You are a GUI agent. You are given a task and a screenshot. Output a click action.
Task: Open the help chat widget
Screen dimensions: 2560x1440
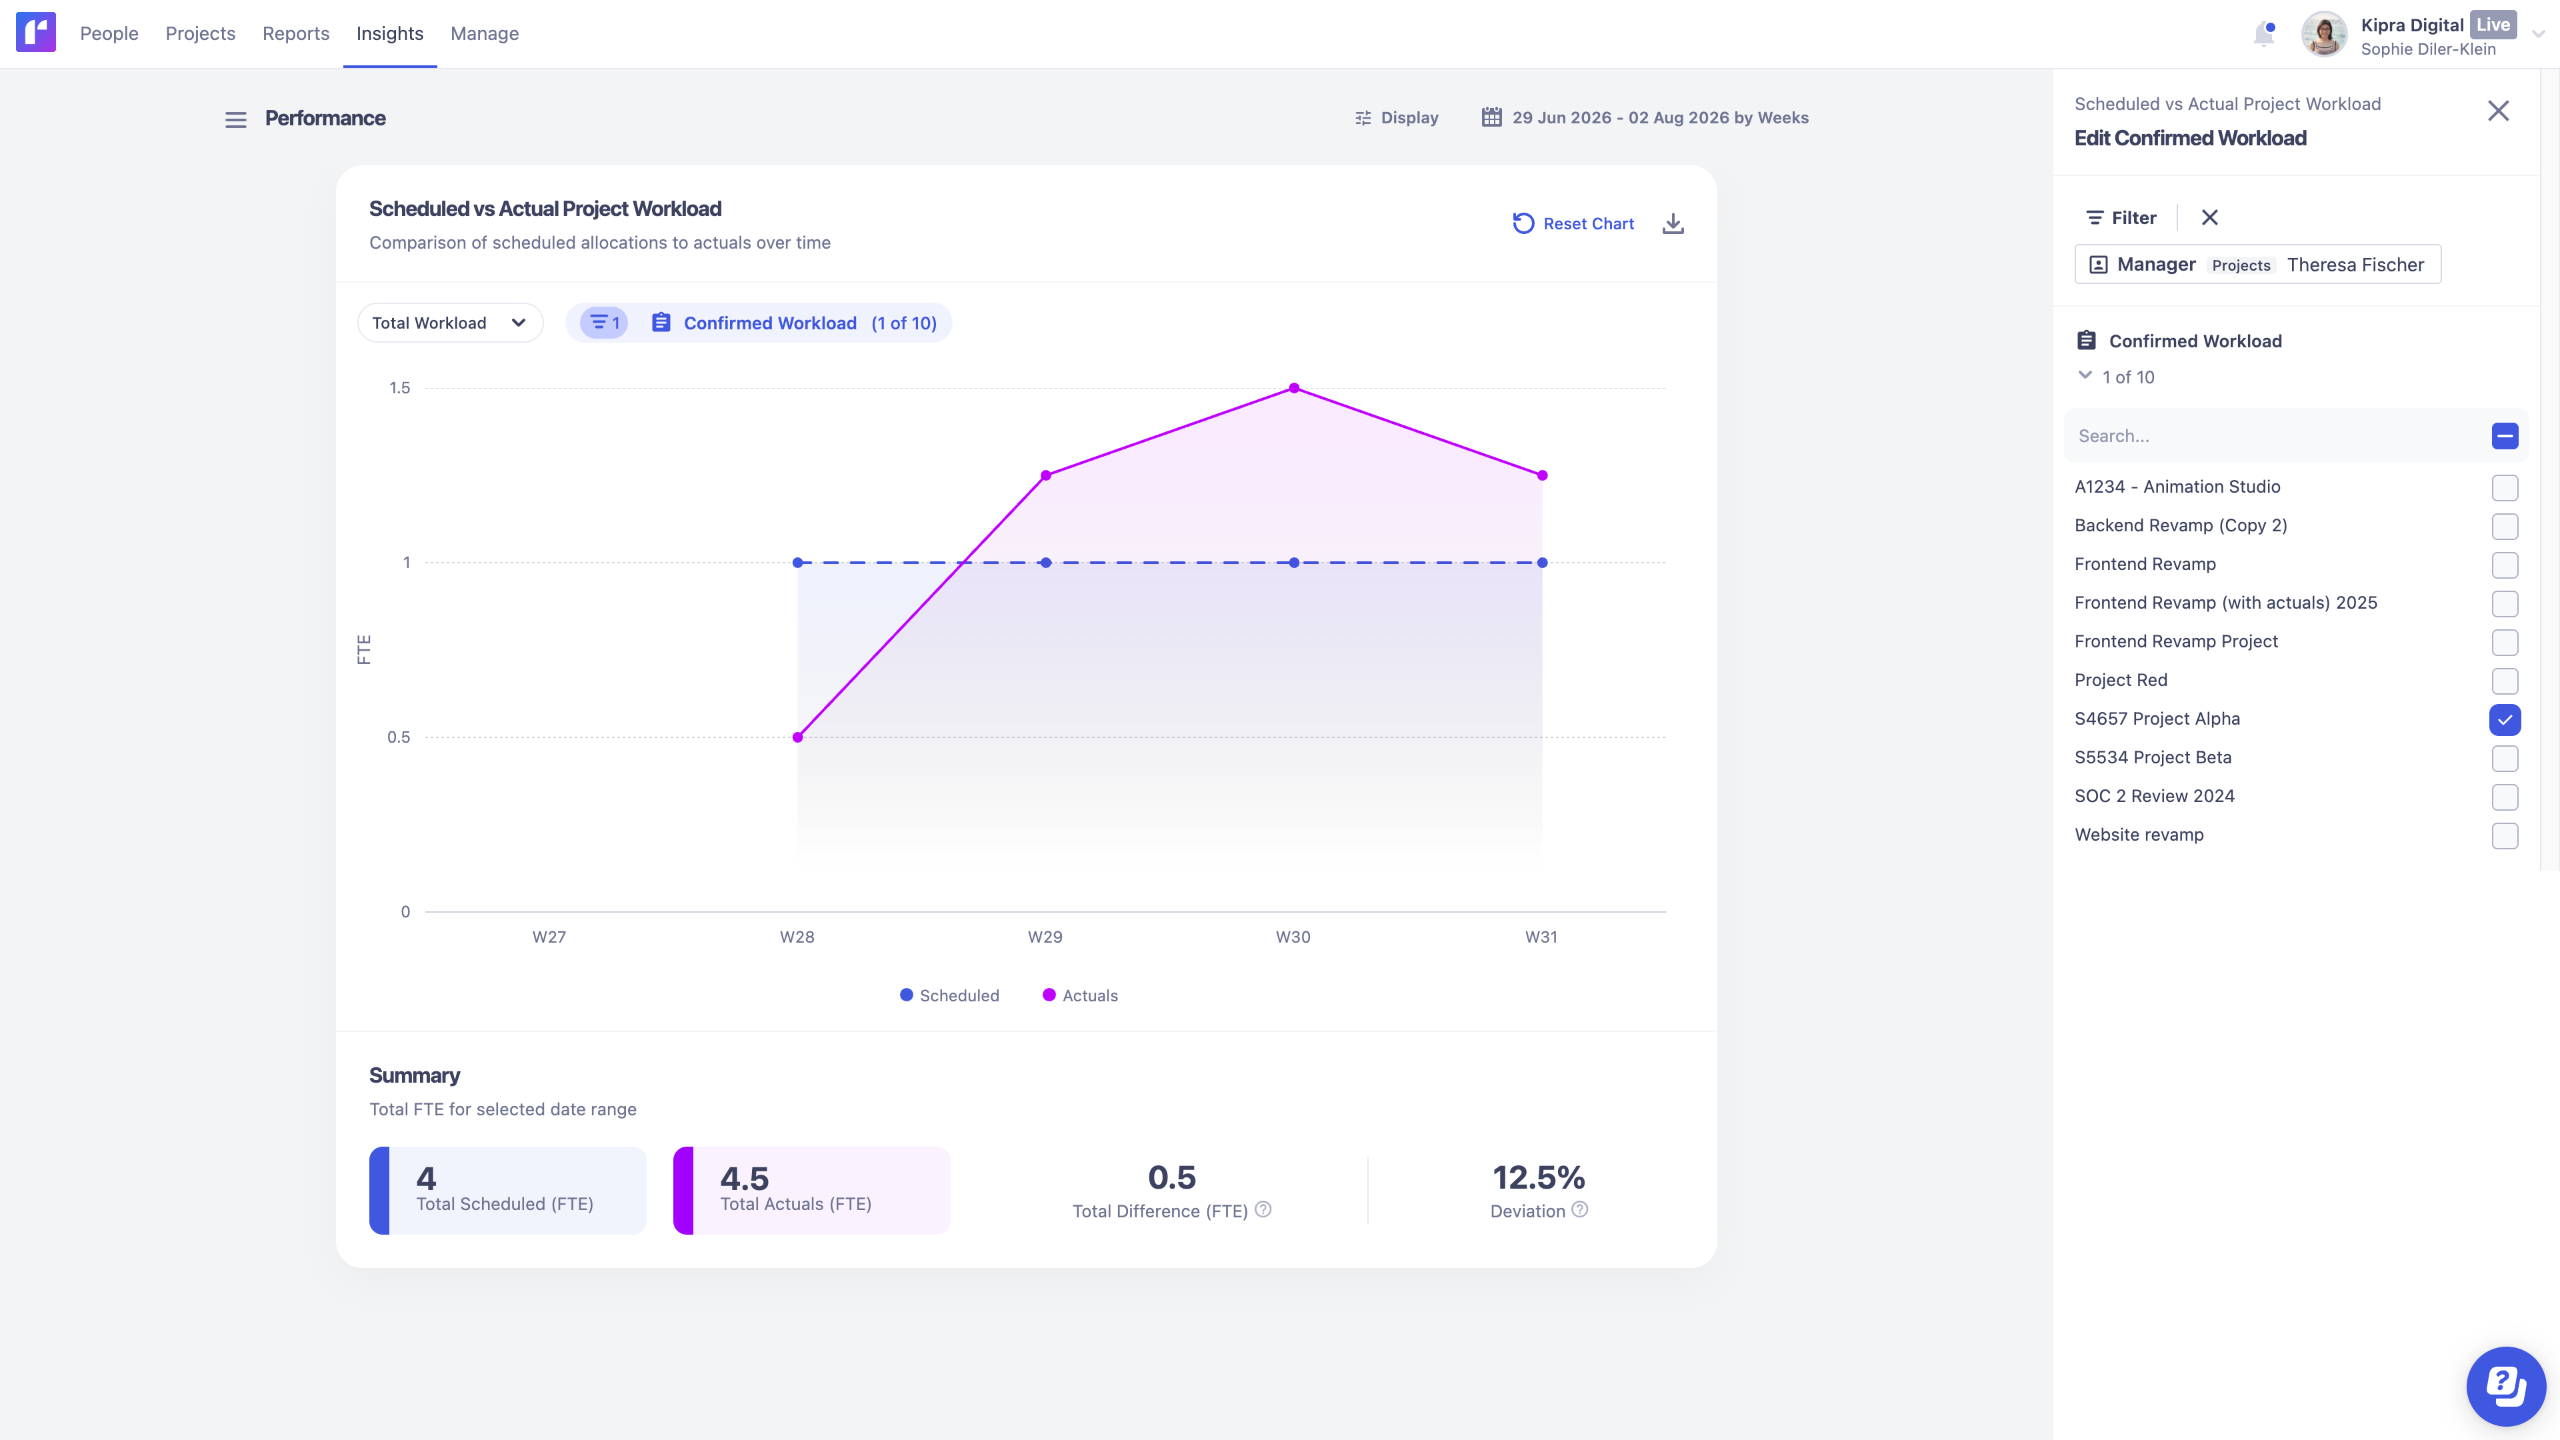2506,1386
